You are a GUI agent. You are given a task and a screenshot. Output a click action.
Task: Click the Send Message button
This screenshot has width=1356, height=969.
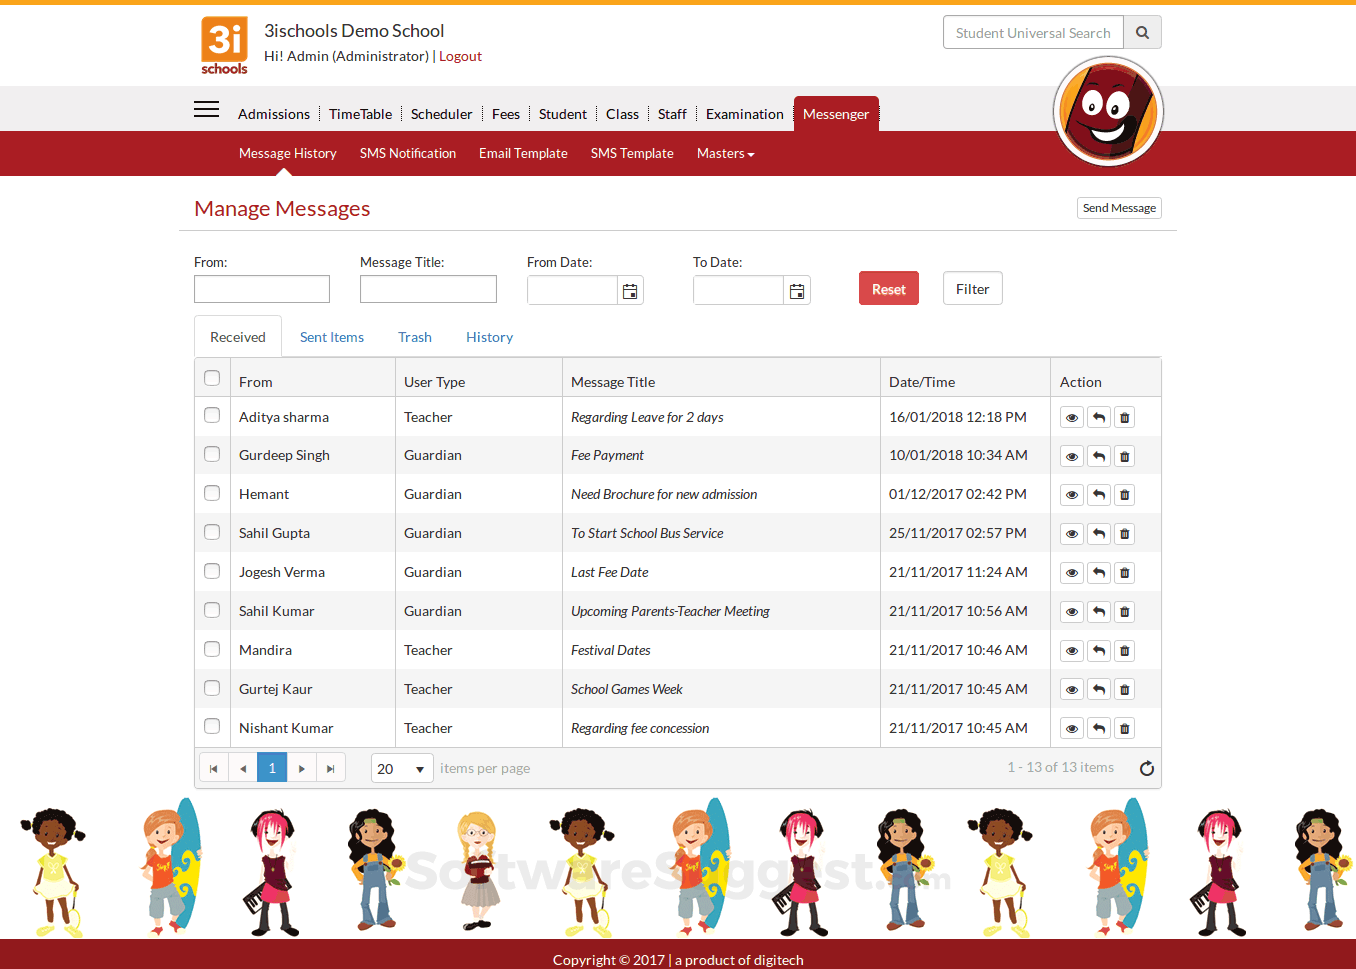1119,208
